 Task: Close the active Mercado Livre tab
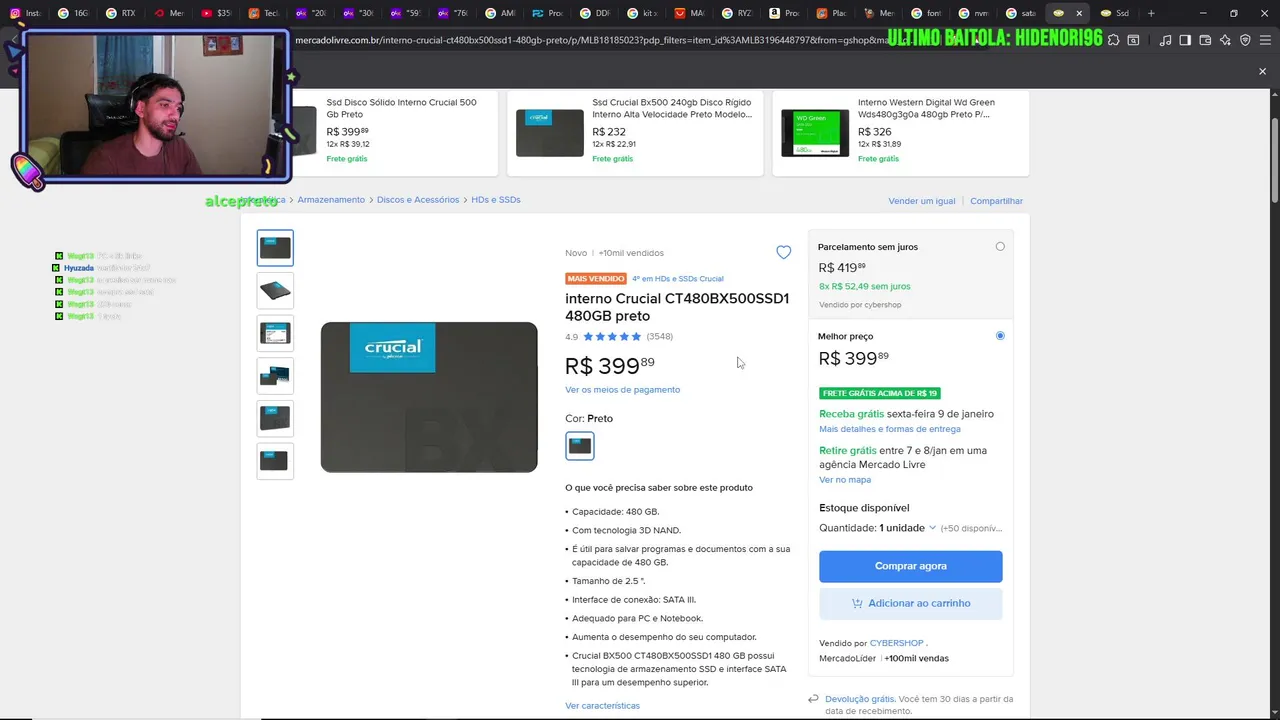click(1079, 13)
